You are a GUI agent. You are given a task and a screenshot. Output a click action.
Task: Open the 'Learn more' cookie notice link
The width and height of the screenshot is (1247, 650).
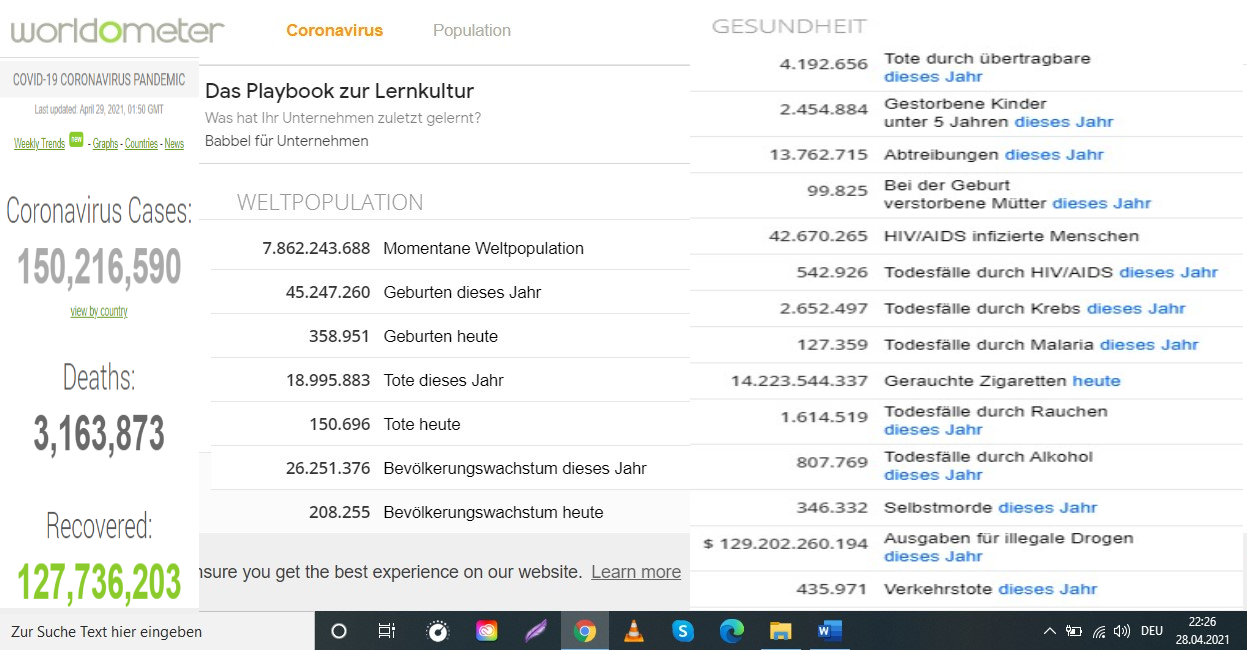(x=636, y=571)
